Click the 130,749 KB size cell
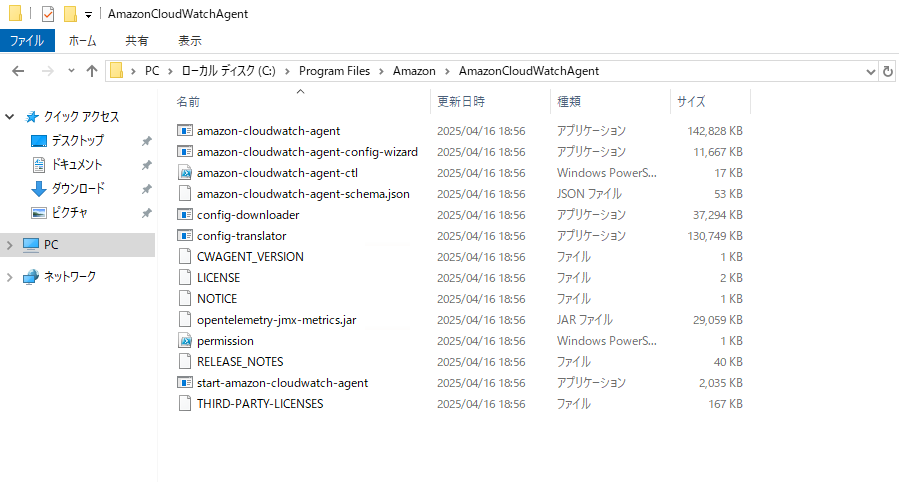Screen dimensions: 899x482 click(x=715, y=236)
